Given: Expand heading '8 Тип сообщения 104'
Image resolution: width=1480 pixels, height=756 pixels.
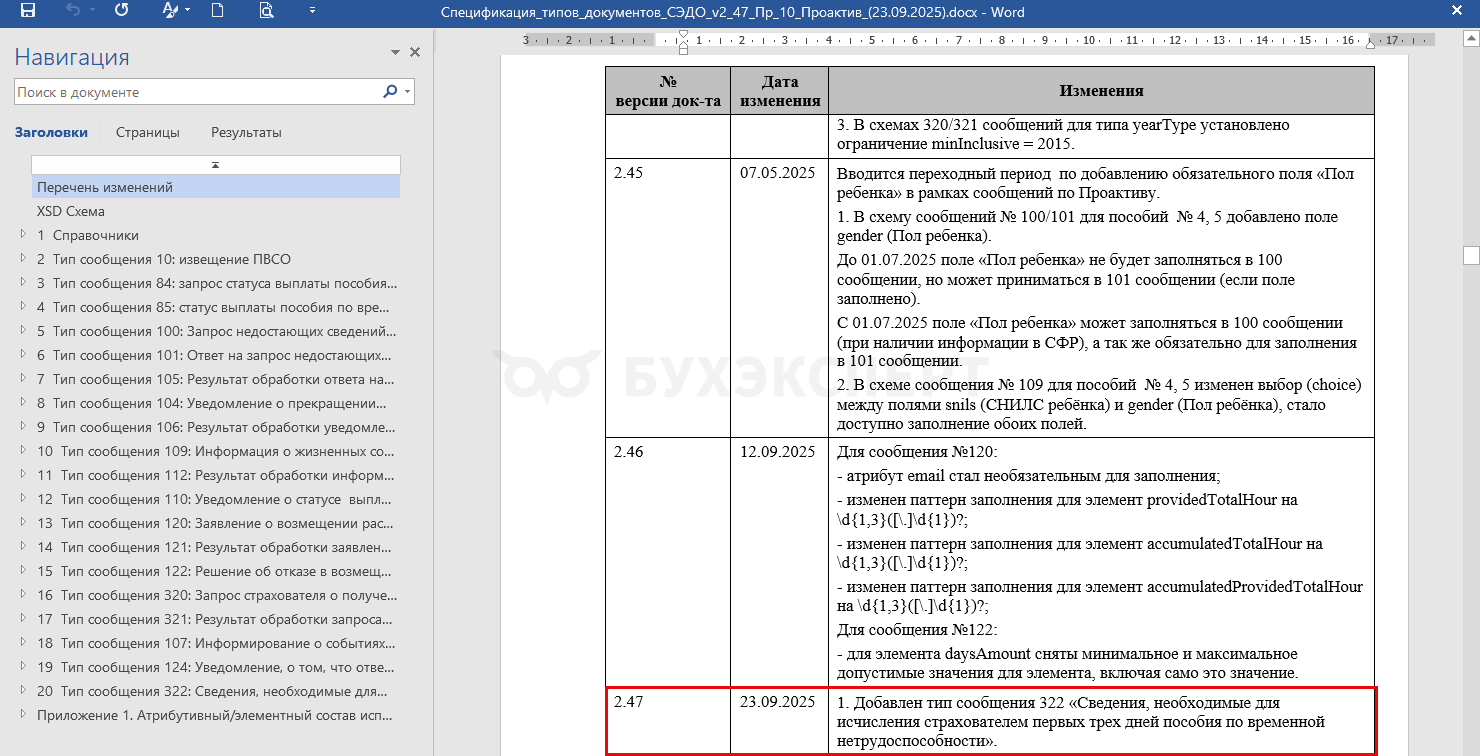Looking at the screenshot, I should 23,403.
